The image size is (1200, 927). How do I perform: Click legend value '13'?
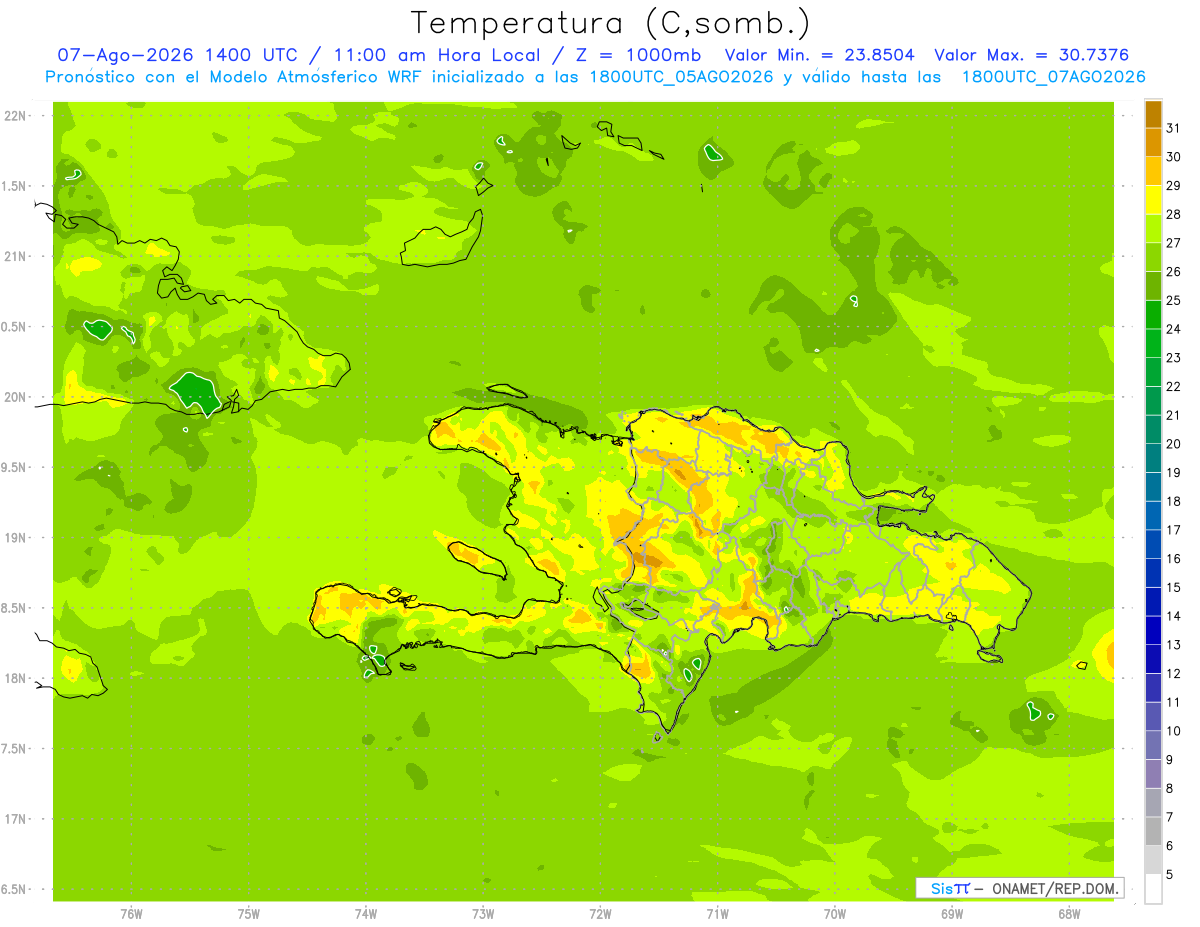tap(1174, 645)
